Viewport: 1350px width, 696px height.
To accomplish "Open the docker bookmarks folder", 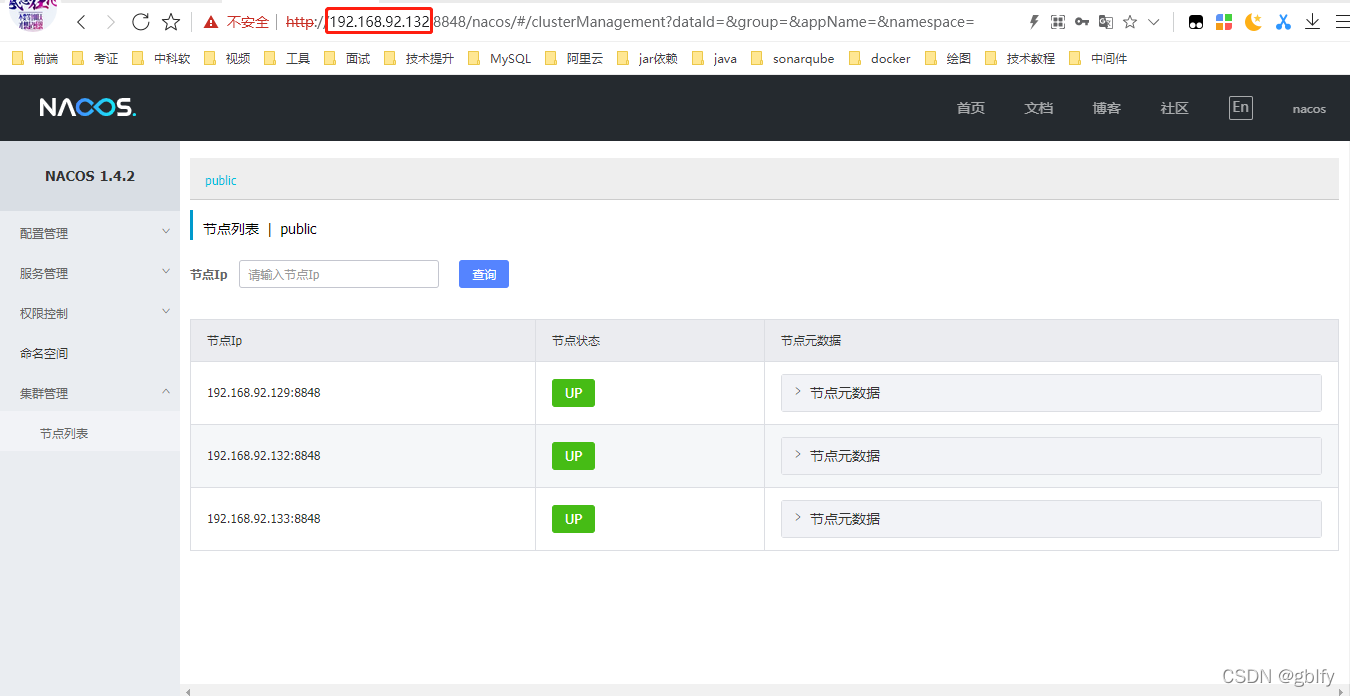I will [x=879, y=59].
